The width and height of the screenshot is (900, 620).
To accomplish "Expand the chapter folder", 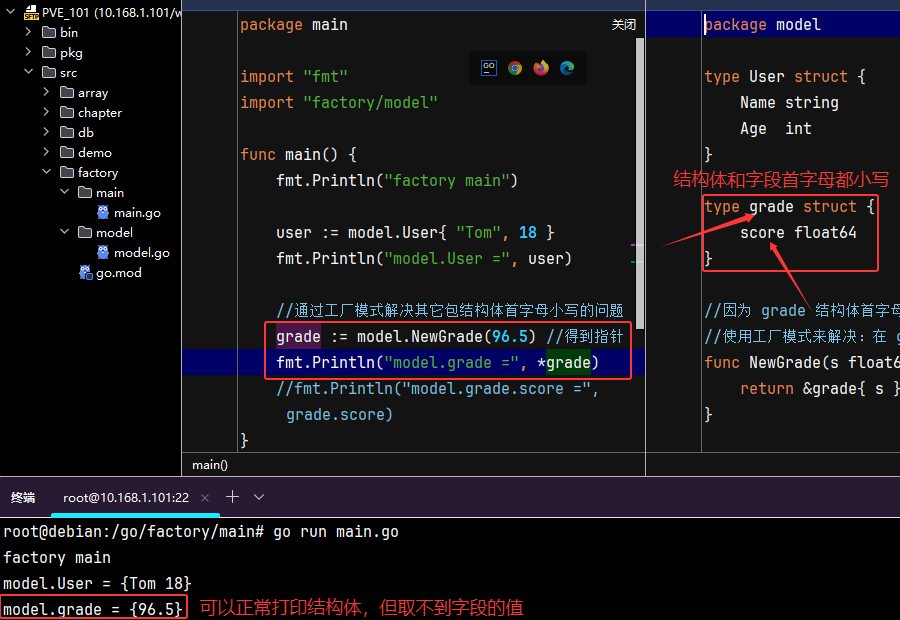I will [46, 112].
